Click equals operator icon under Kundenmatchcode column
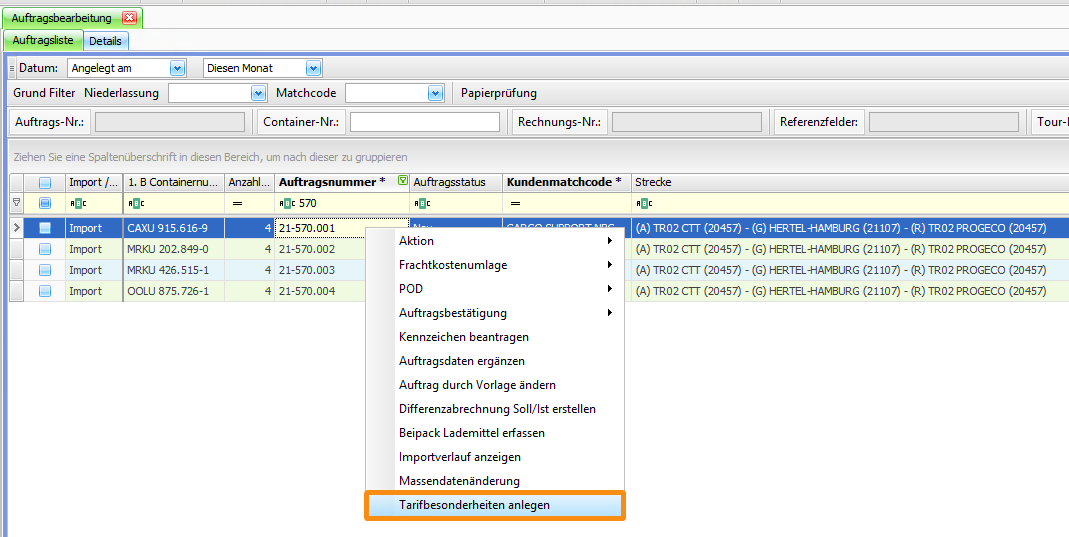1069x537 pixels. click(513, 203)
